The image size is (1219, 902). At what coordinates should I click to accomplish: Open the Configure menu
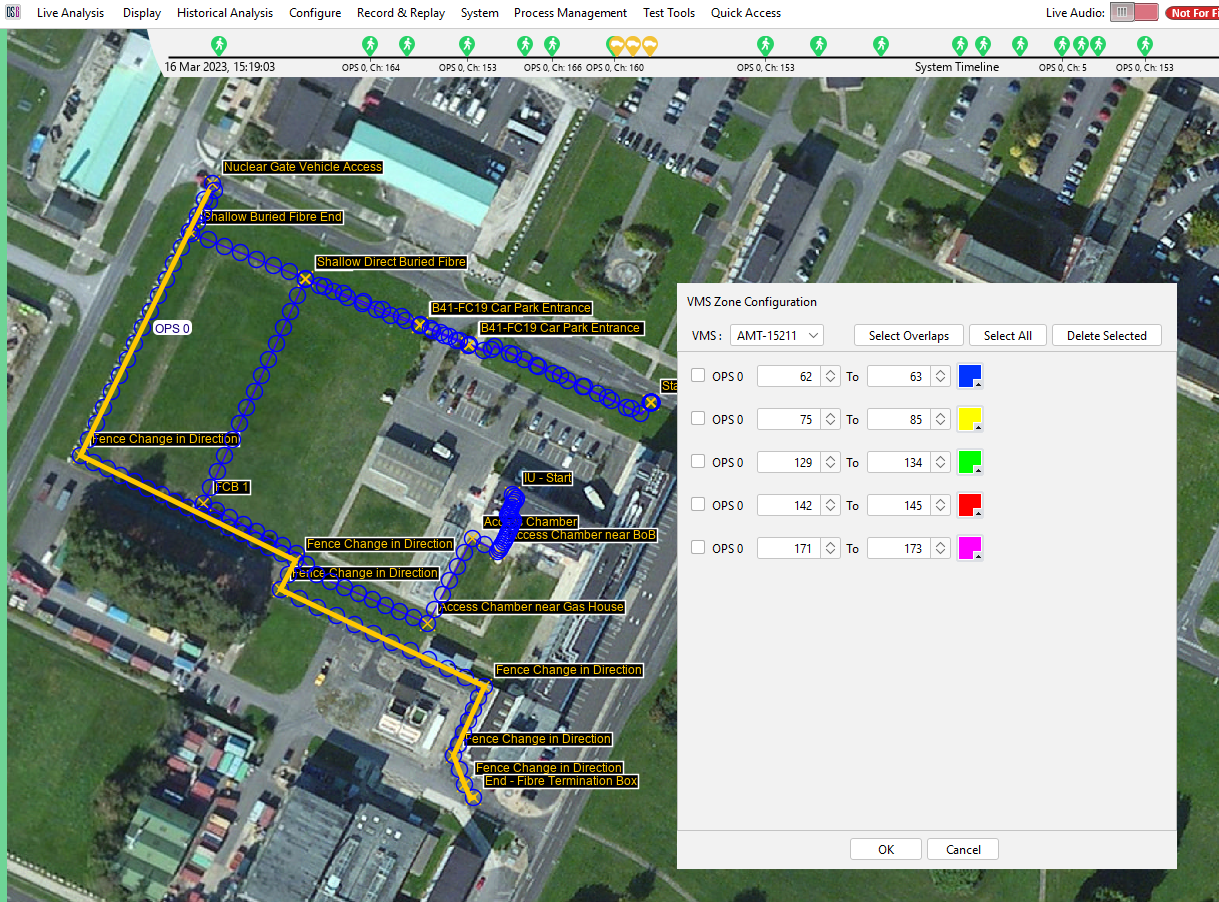coord(315,13)
